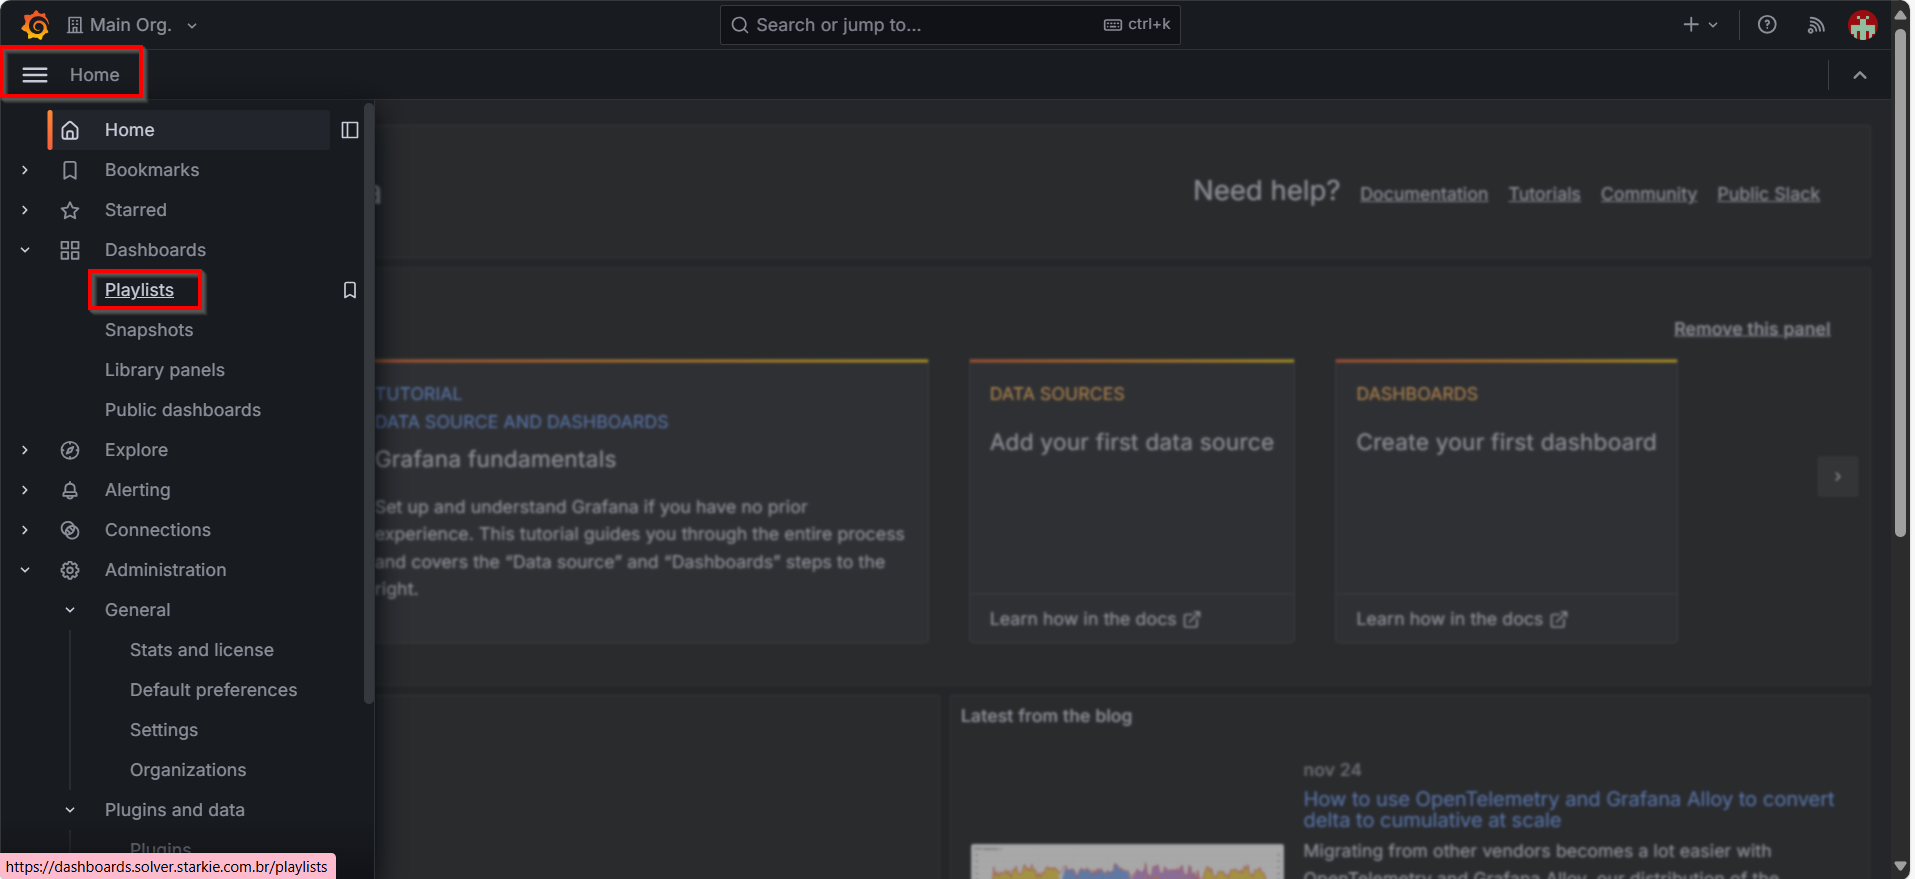Image resolution: width=1915 pixels, height=879 pixels.
Task: Expand the Connections section
Action: [x=25, y=530]
